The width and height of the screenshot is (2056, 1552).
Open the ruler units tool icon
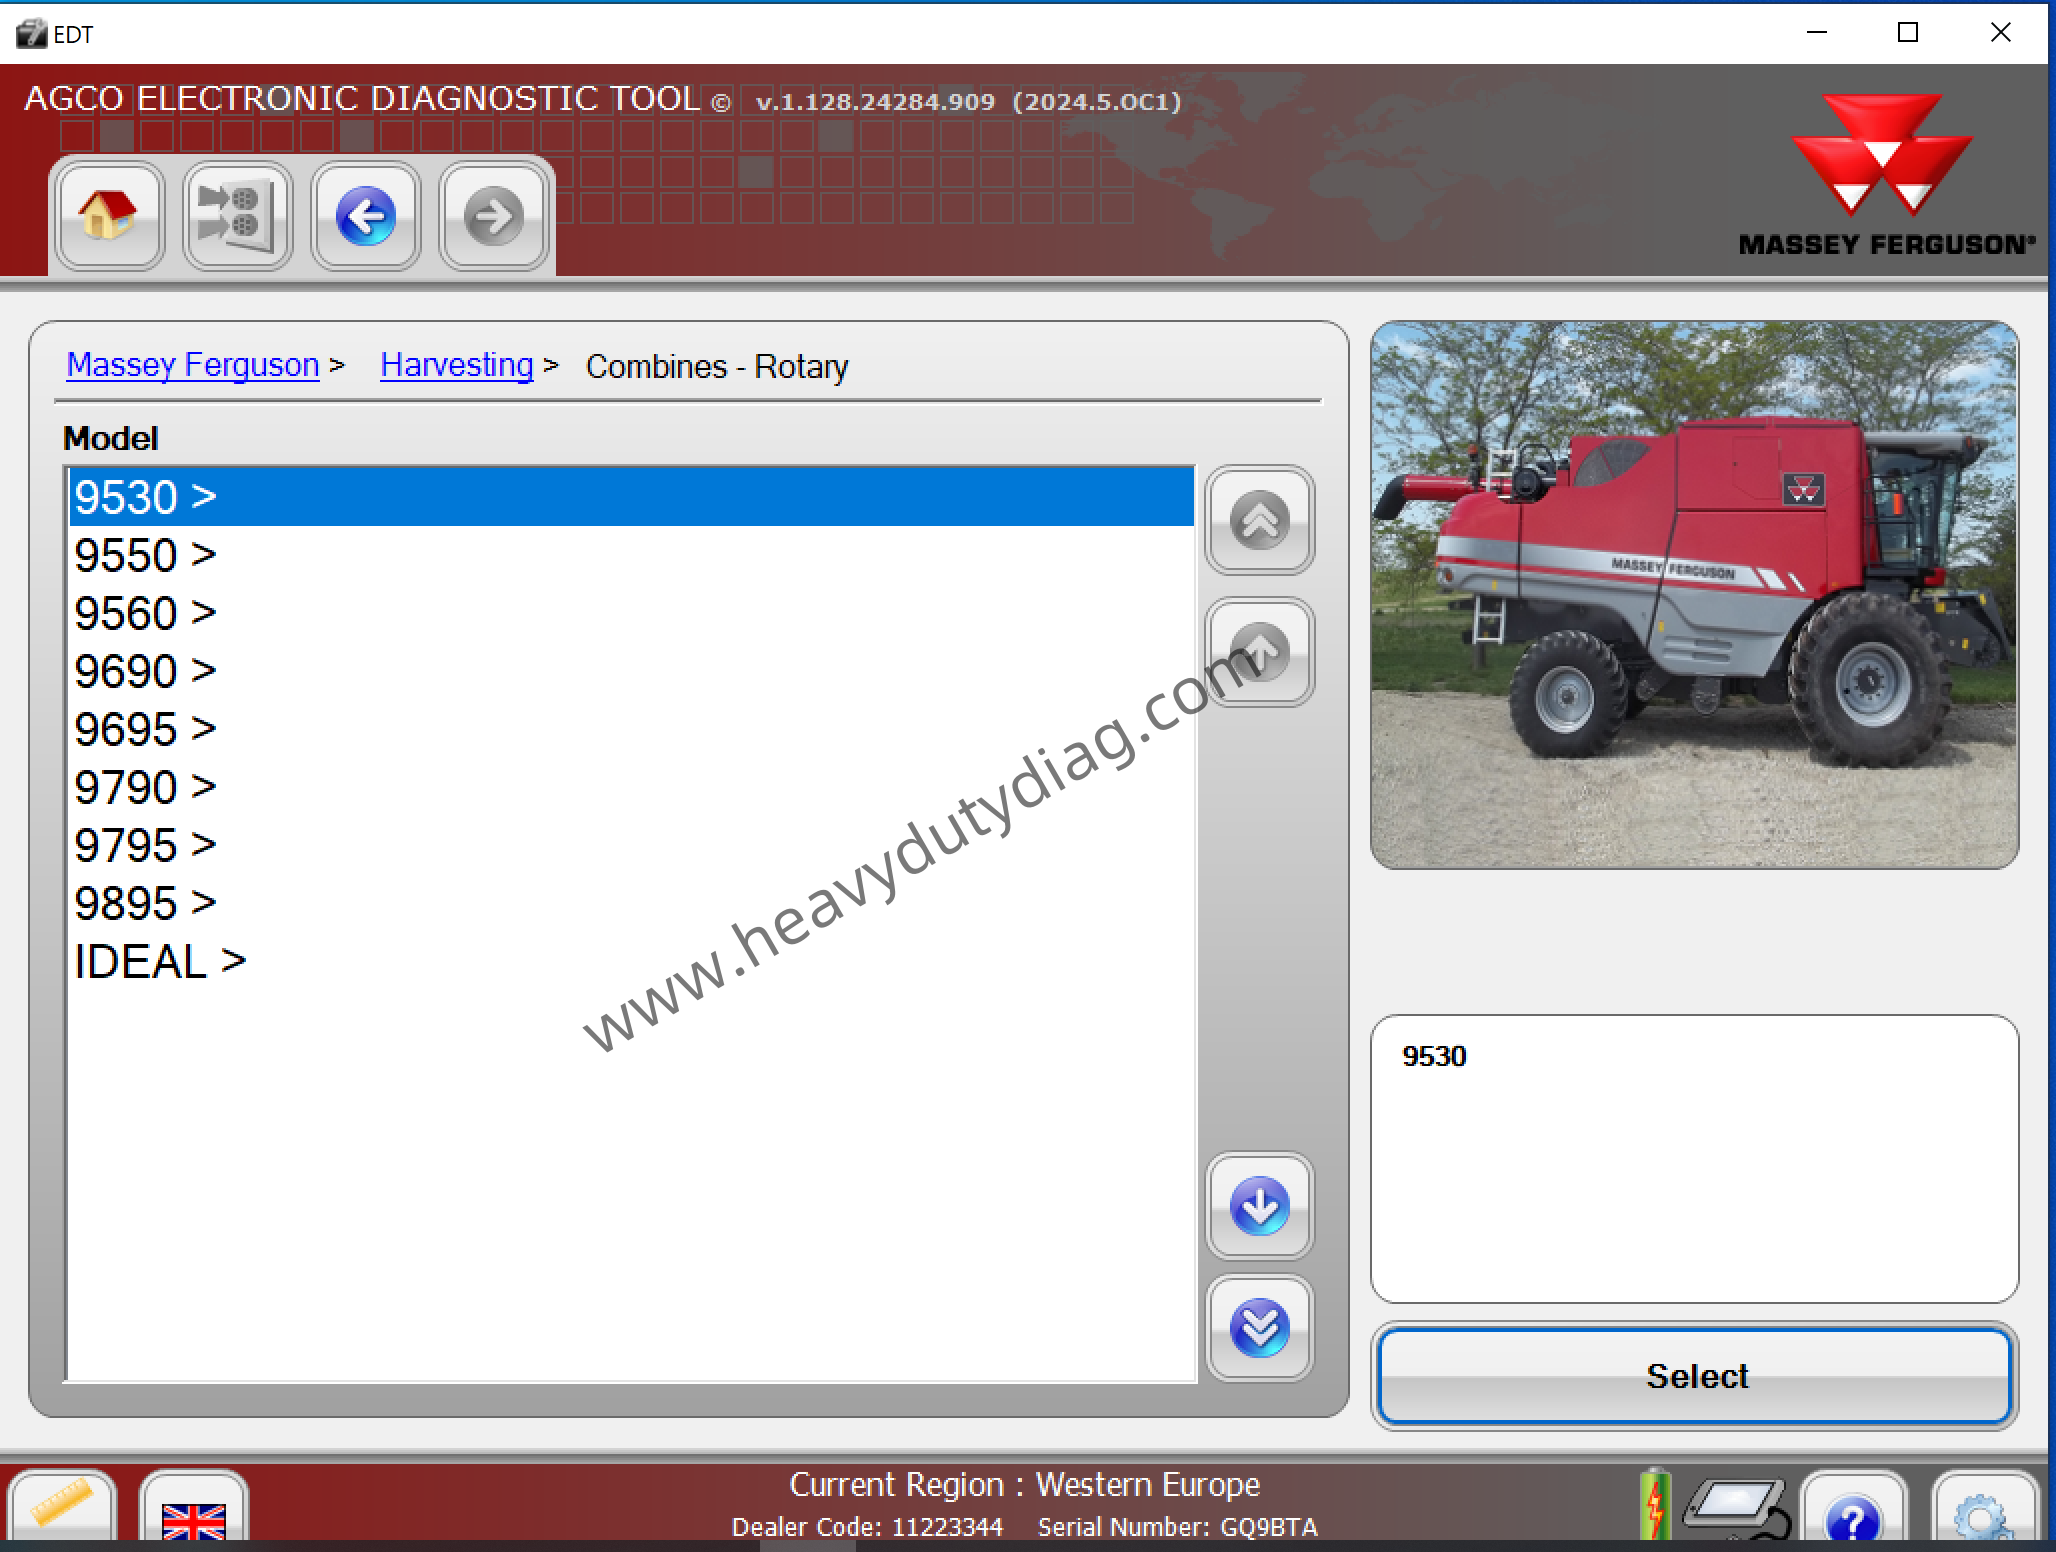(62, 1506)
